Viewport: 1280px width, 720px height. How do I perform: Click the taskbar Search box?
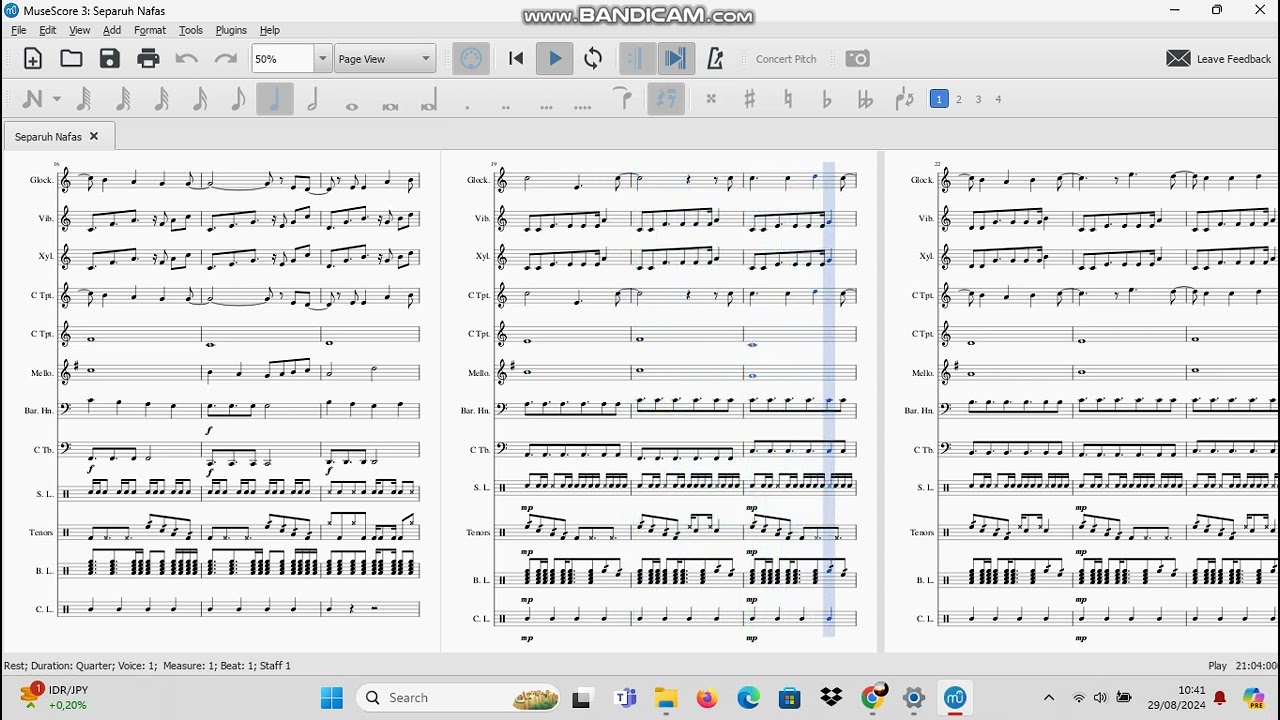pos(457,697)
